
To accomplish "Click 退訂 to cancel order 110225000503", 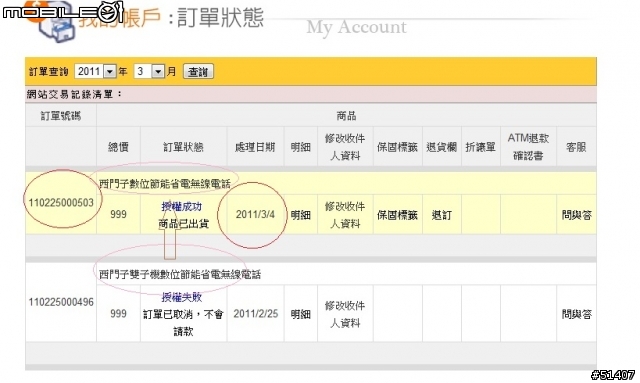I will (x=442, y=215).
